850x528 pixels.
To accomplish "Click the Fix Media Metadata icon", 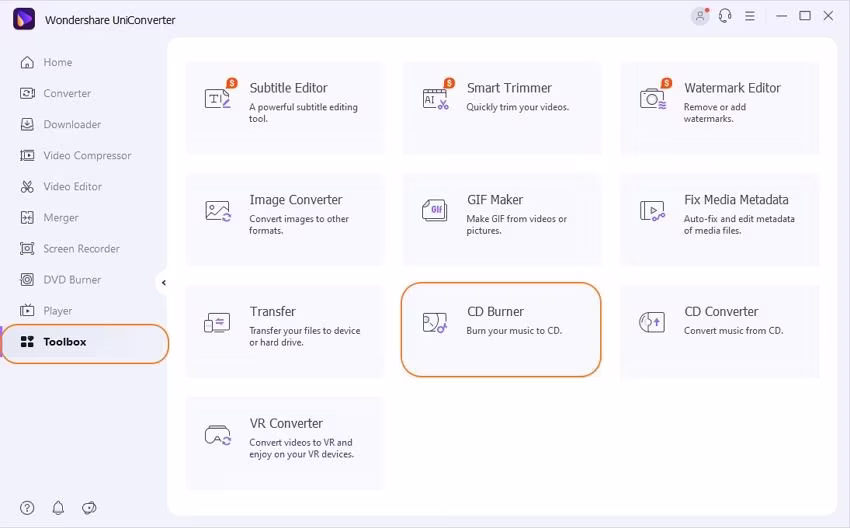I will pos(652,210).
